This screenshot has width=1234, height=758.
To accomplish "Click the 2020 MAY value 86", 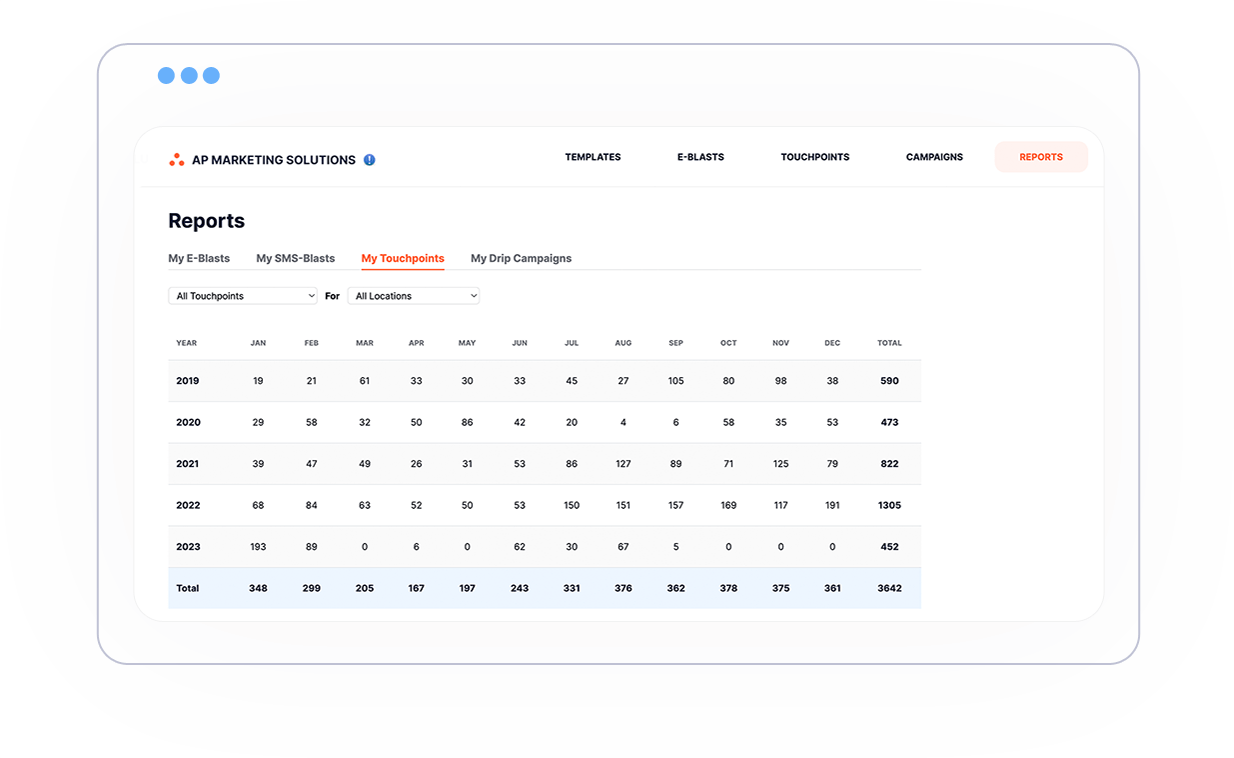I will [467, 423].
